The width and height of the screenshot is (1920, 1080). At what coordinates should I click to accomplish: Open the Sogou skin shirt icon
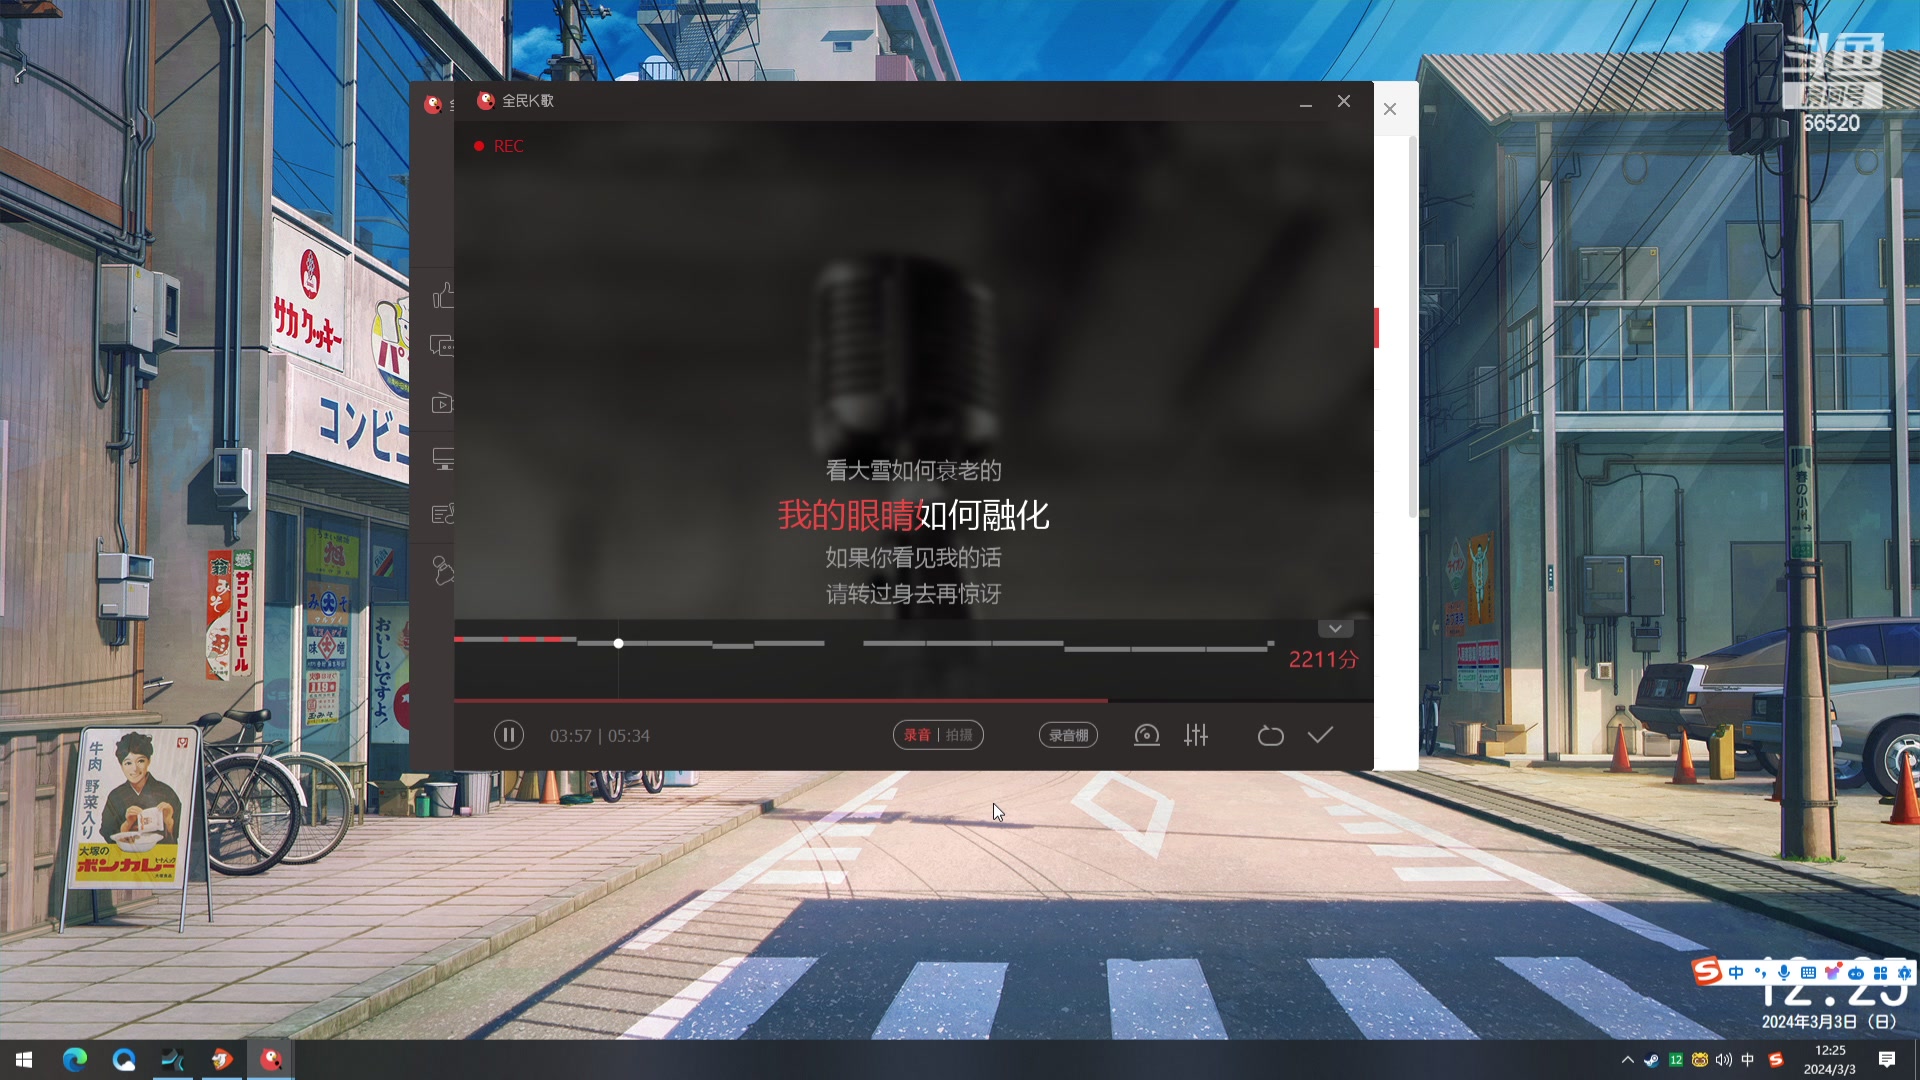point(1832,973)
